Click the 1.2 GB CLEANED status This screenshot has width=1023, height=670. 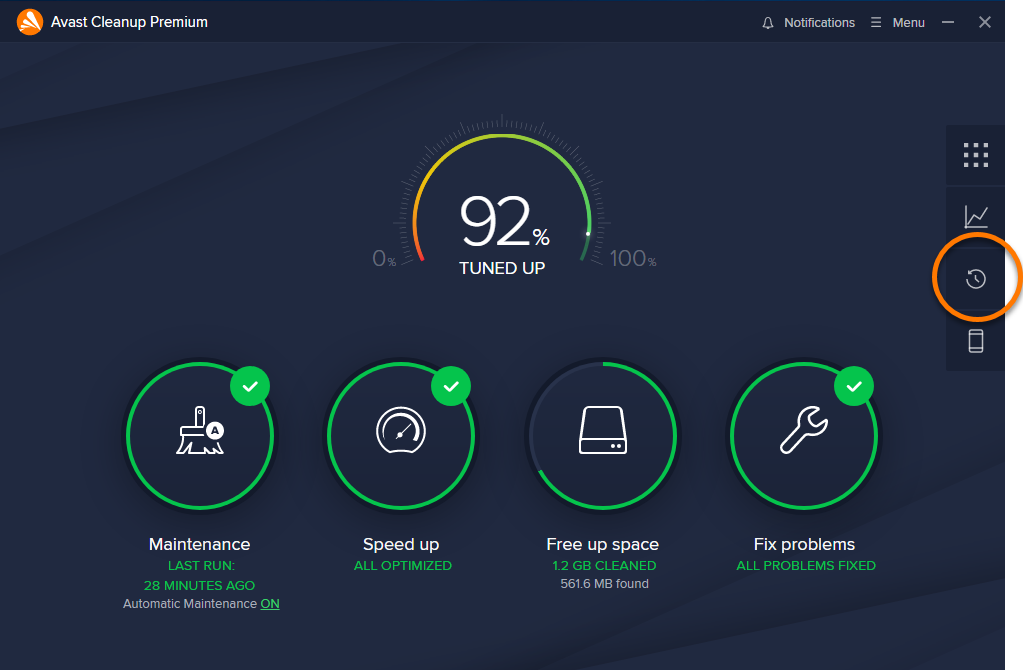point(604,566)
